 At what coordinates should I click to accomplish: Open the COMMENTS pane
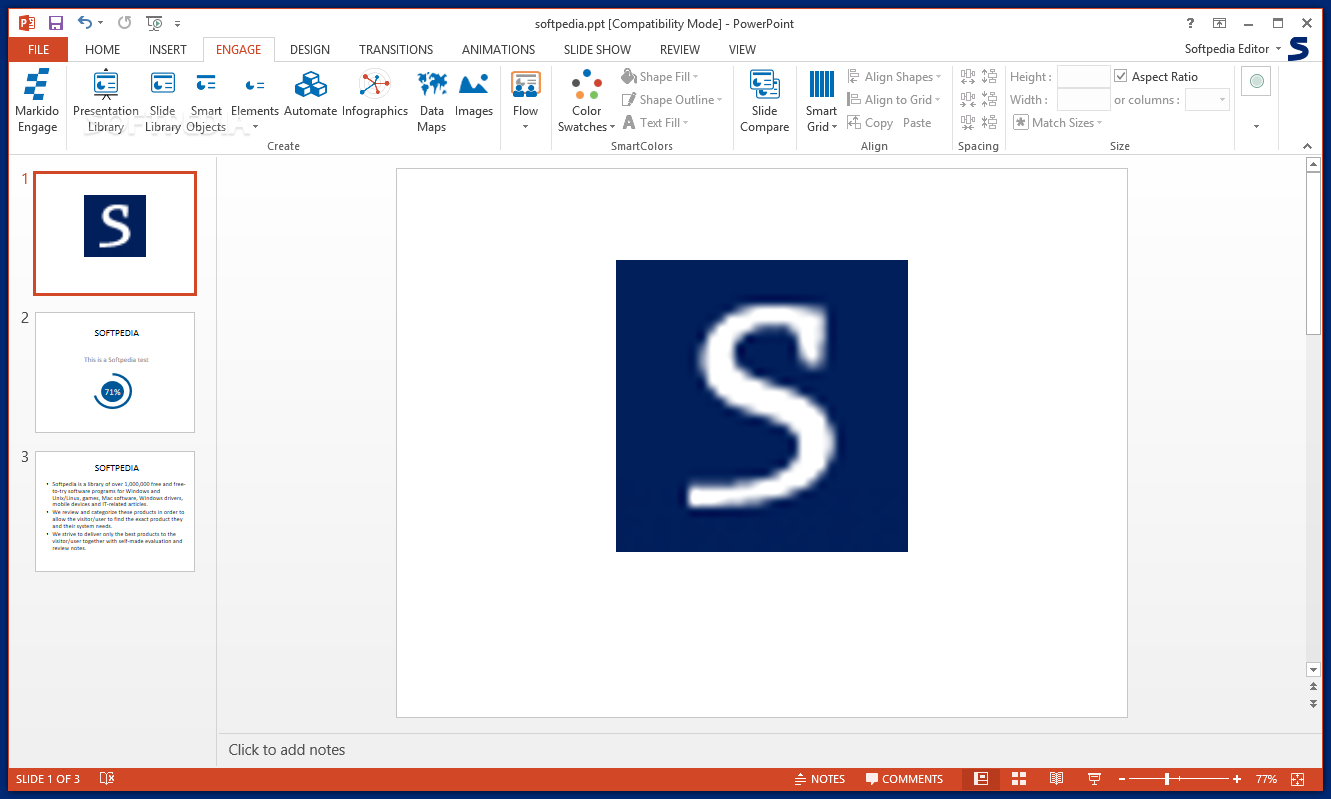905,779
